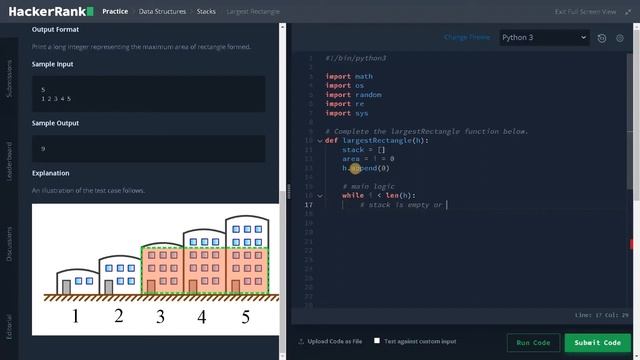The image size is (640, 360).
Task: Open the Leaderboard side tab
Action: pyautogui.click(x=9, y=161)
